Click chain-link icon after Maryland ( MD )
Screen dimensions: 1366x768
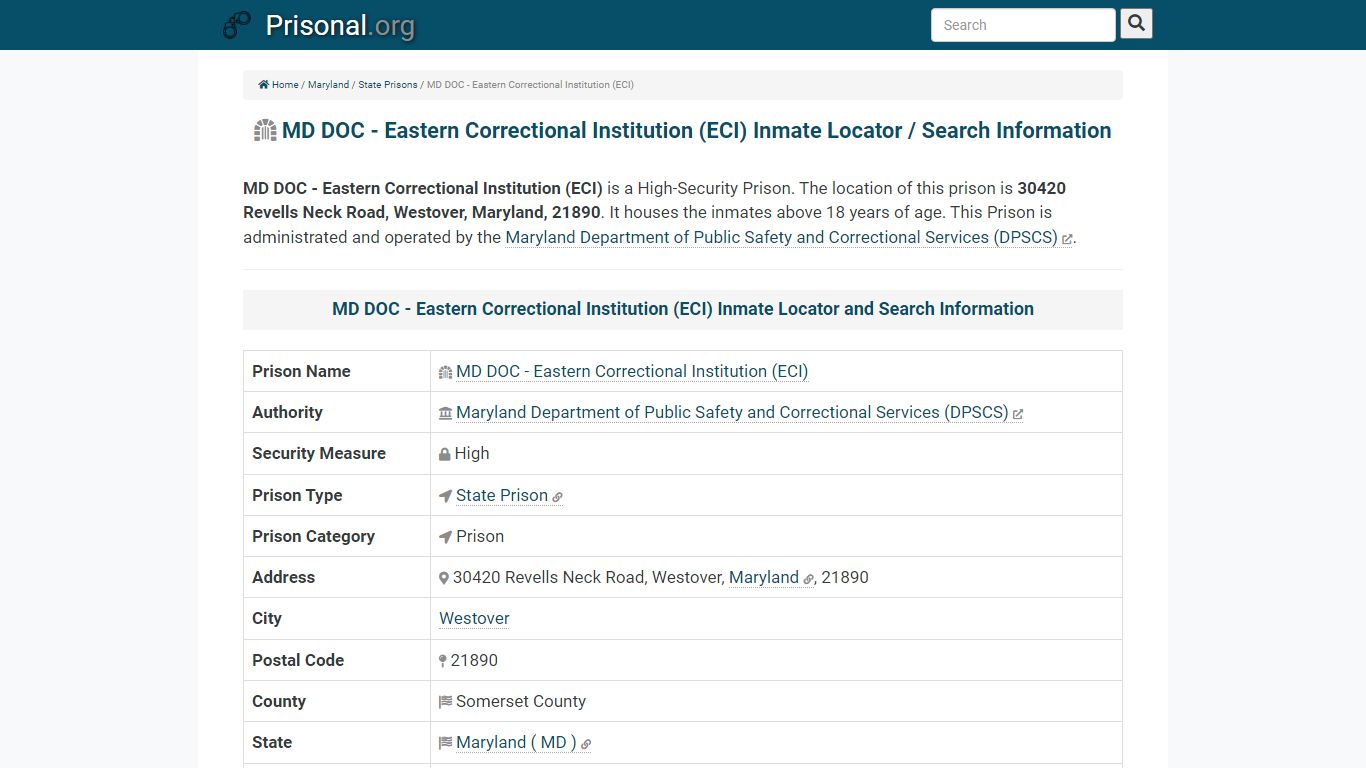coord(586,744)
